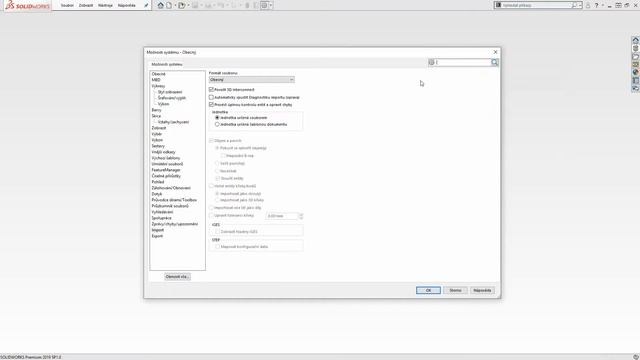640x360 pixels.
Task: Select Jednotka určená šablonou dokumentu radio button
Action: click(217, 124)
